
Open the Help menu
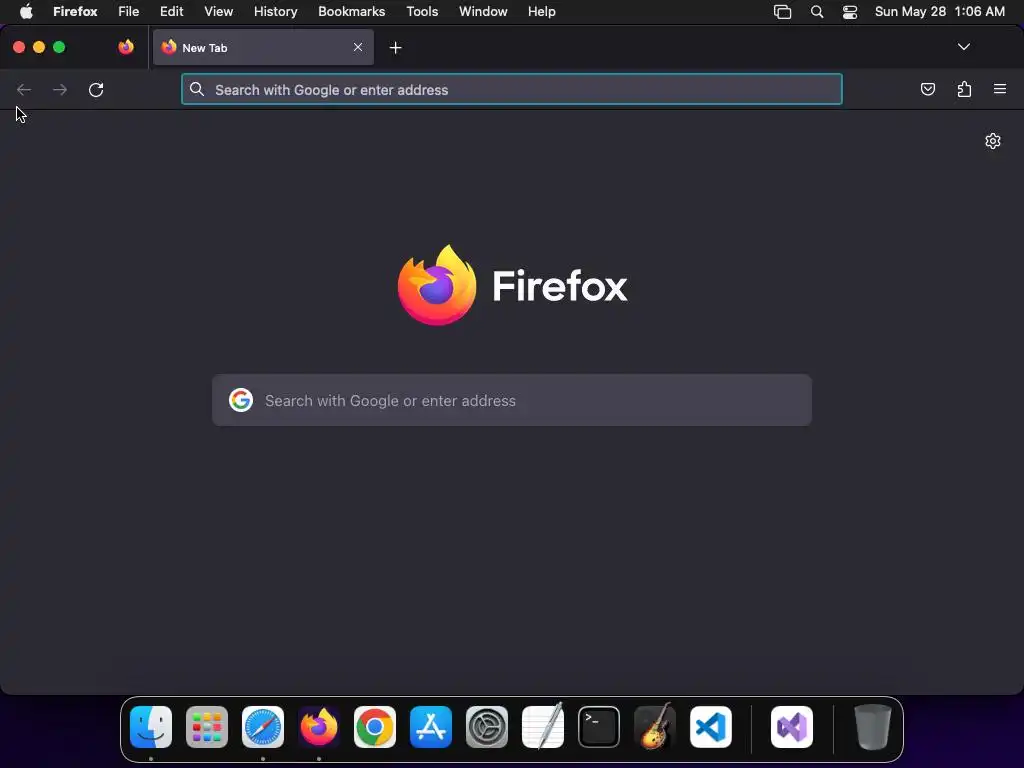[541, 11]
